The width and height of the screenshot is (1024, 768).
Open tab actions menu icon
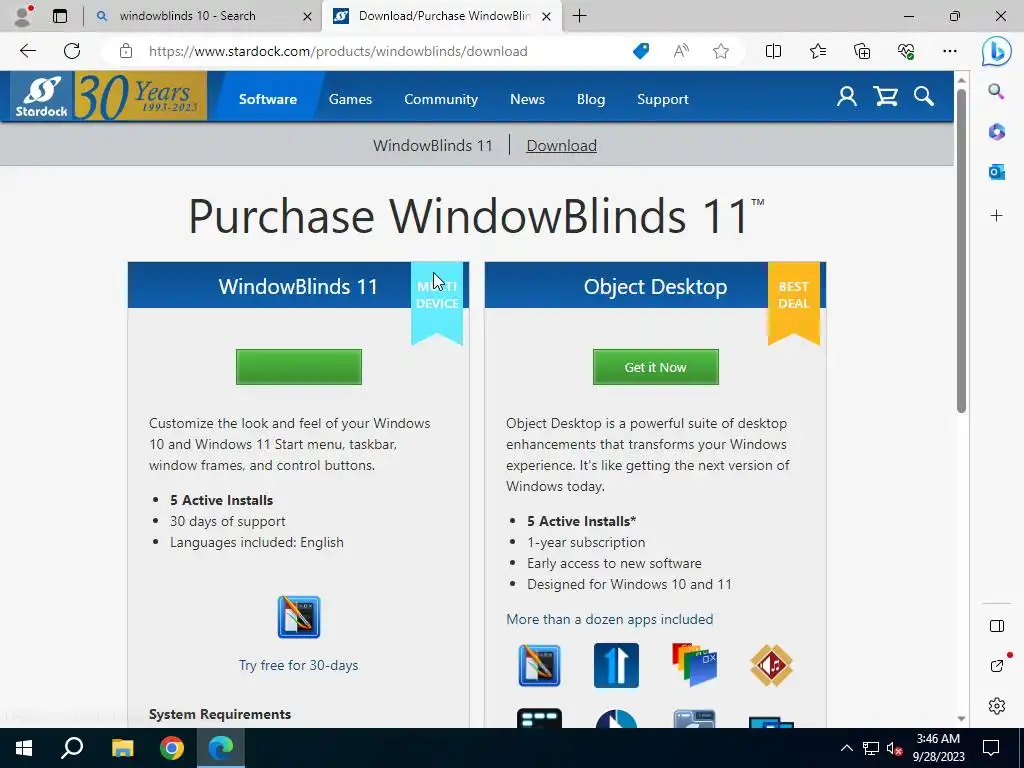60,16
